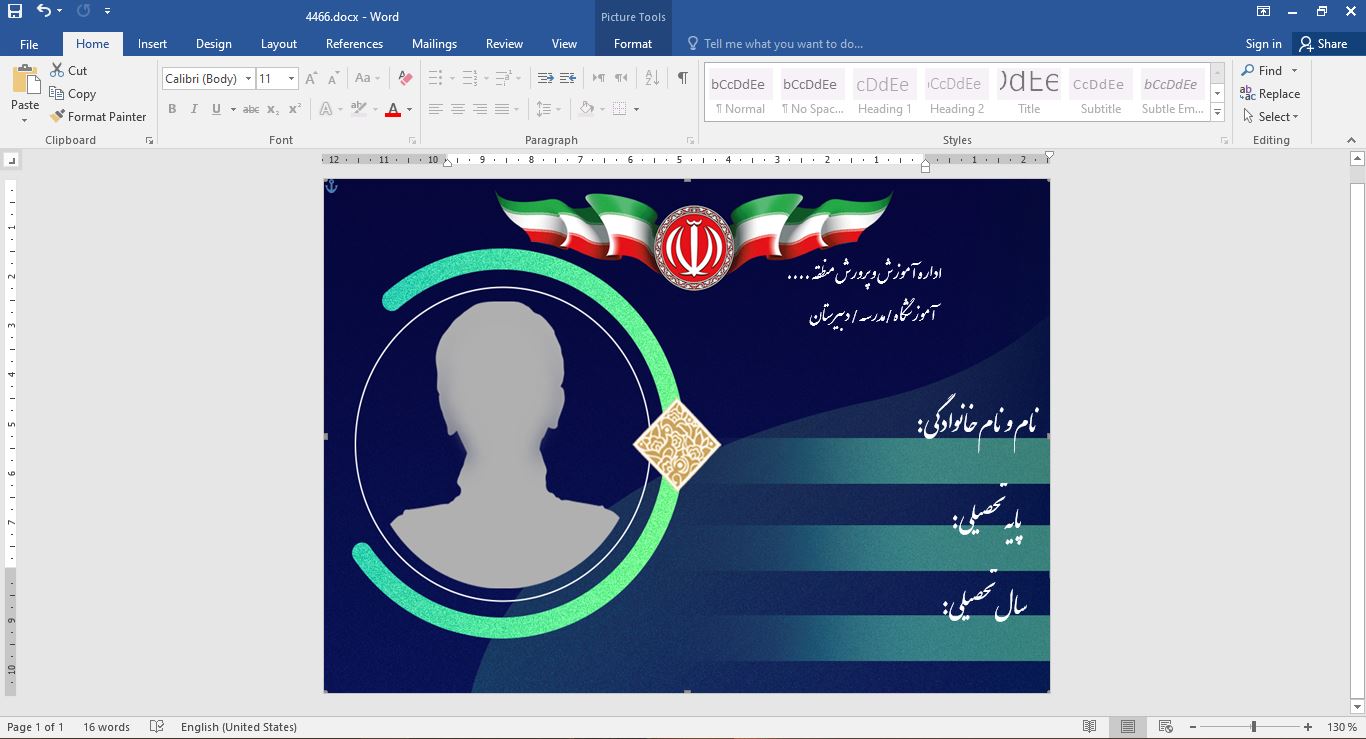Click the Text Highlight Color button
Screen dimensions: 1366x739
358,109
